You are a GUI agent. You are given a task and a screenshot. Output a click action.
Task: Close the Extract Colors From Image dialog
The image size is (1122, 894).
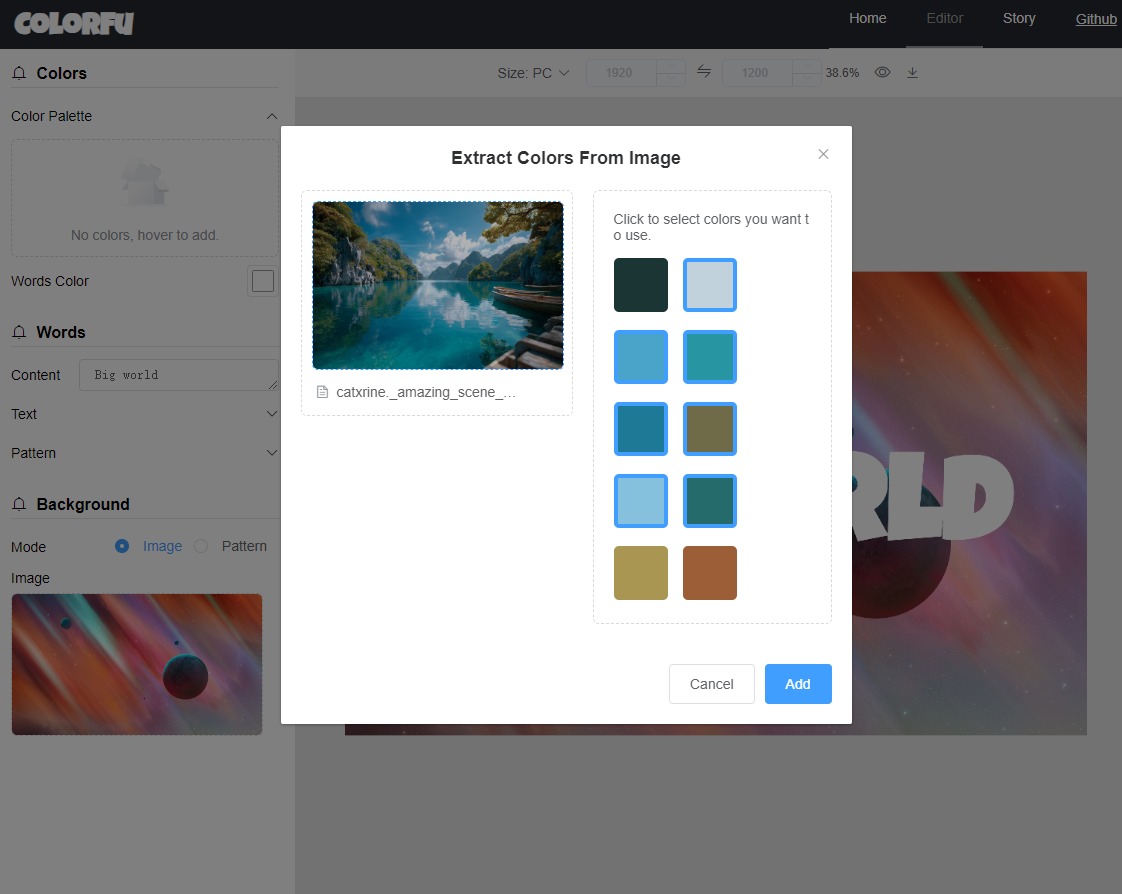pyautogui.click(x=824, y=154)
